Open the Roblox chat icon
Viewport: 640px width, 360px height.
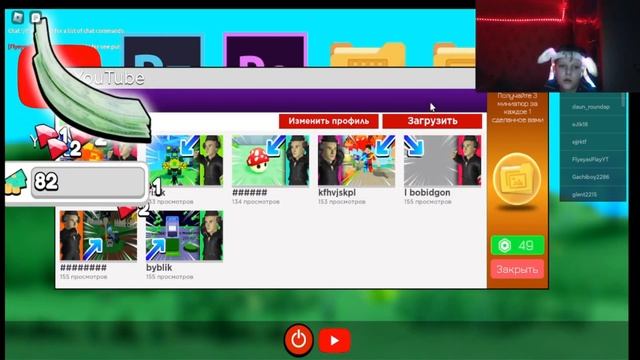(36, 17)
